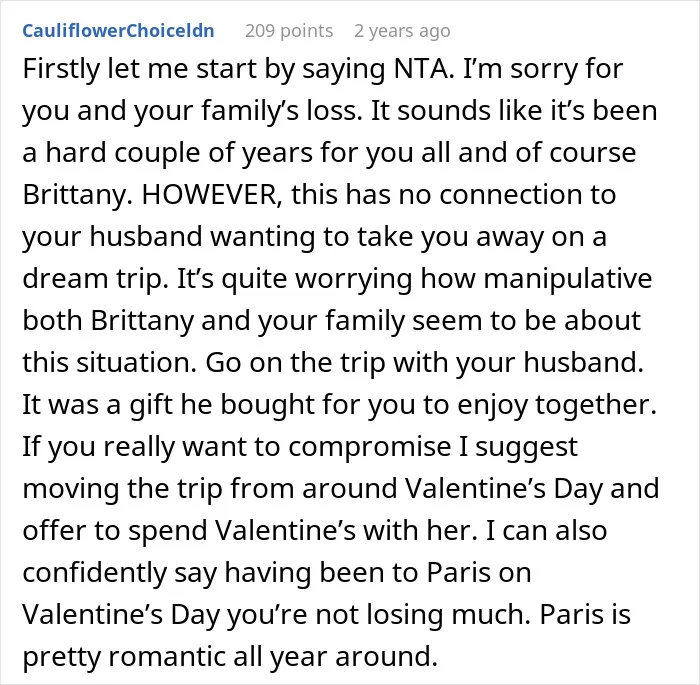Screen dimensions: 700x685
Task: Open the 2 years ago timestamp
Action: click(402, 31)
